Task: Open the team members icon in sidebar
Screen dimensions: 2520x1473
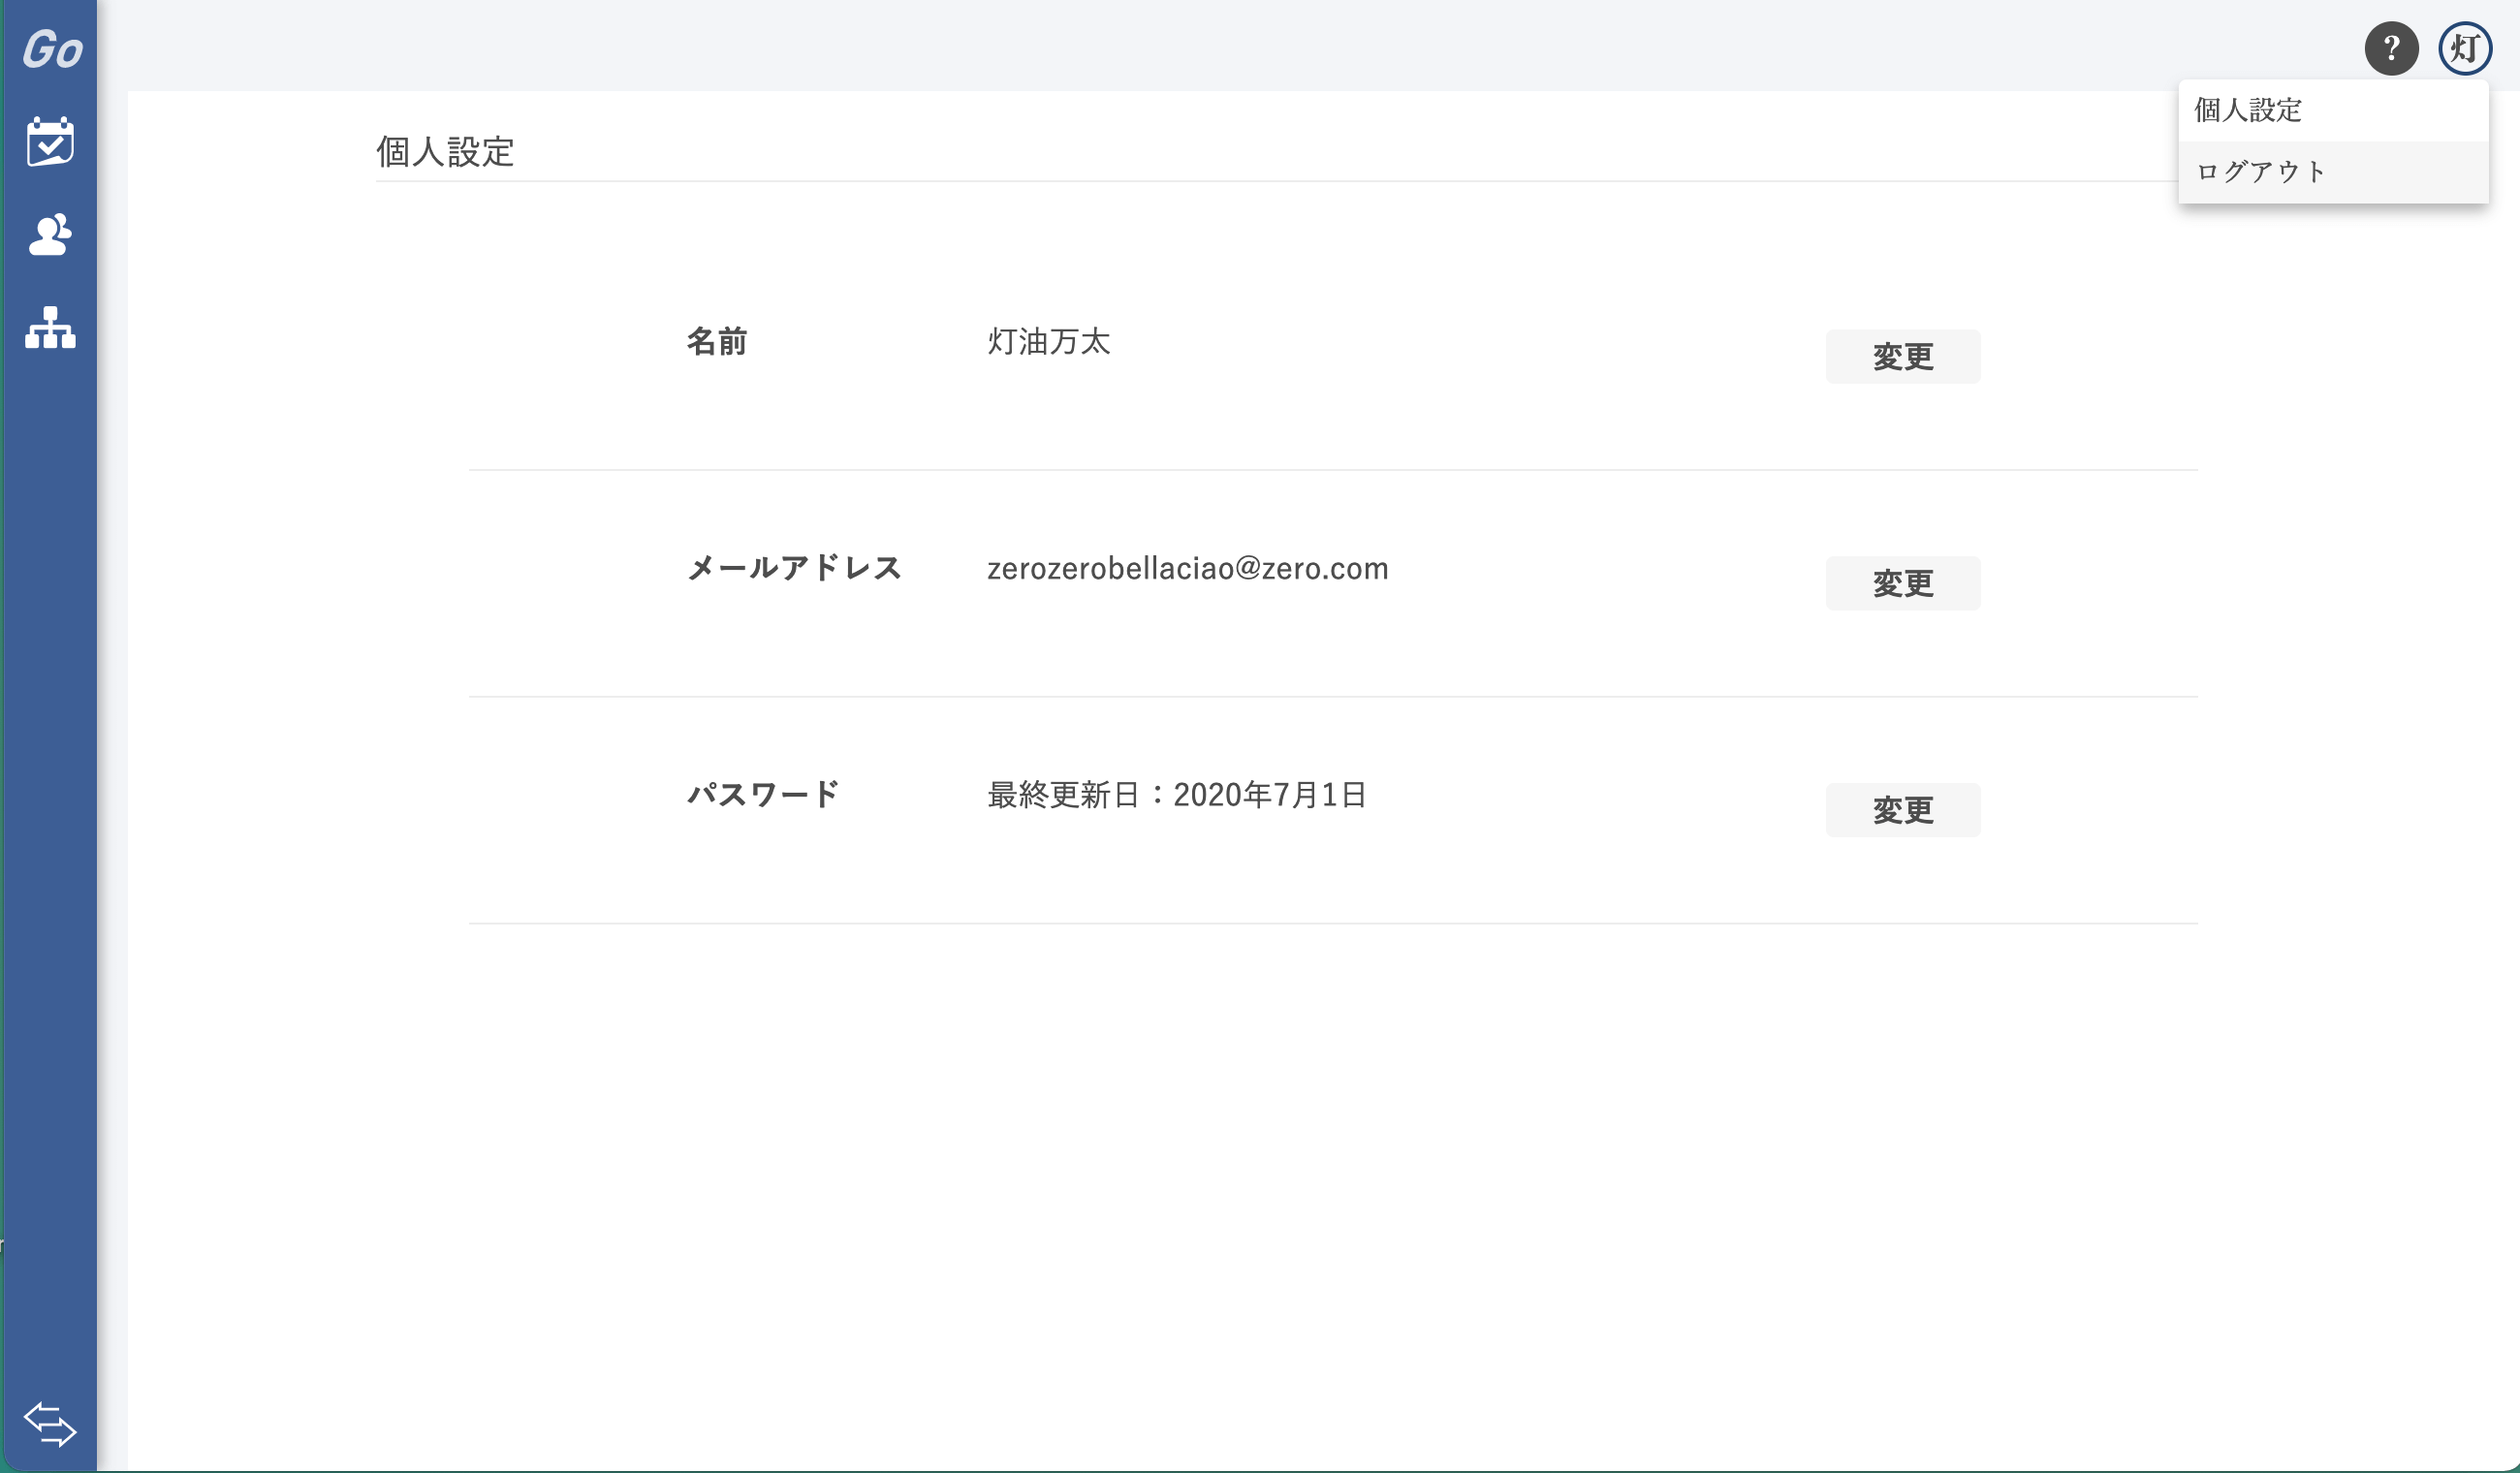Action: coord(49,235)
